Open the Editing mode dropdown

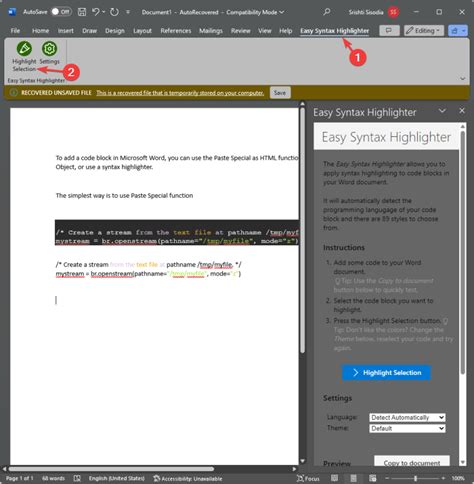point(424,31)
